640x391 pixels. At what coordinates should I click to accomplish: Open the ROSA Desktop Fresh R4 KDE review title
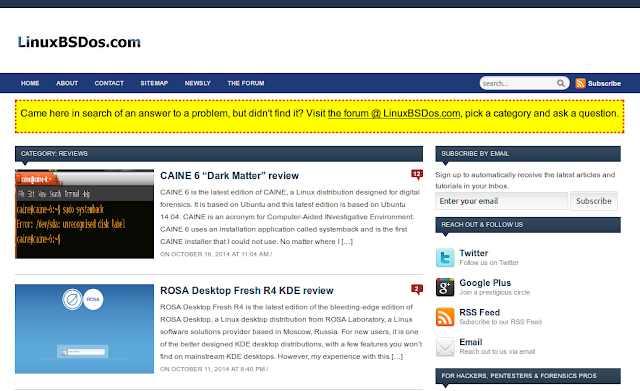[247, 291]
